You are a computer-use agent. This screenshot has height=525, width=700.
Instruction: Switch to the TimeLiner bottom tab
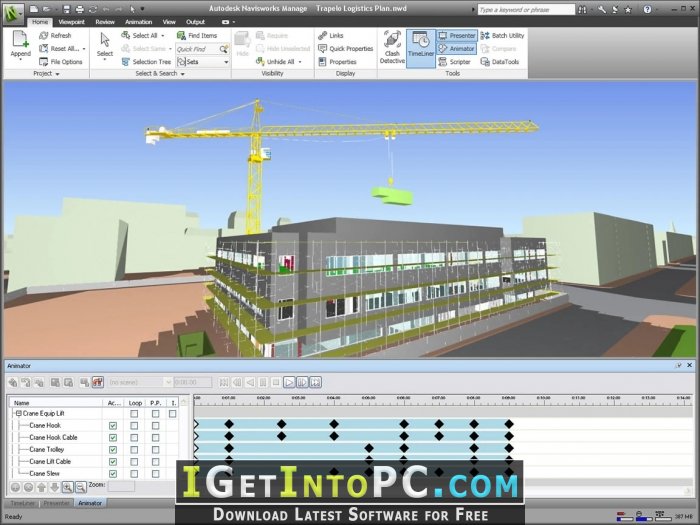[x=22, y=503]
